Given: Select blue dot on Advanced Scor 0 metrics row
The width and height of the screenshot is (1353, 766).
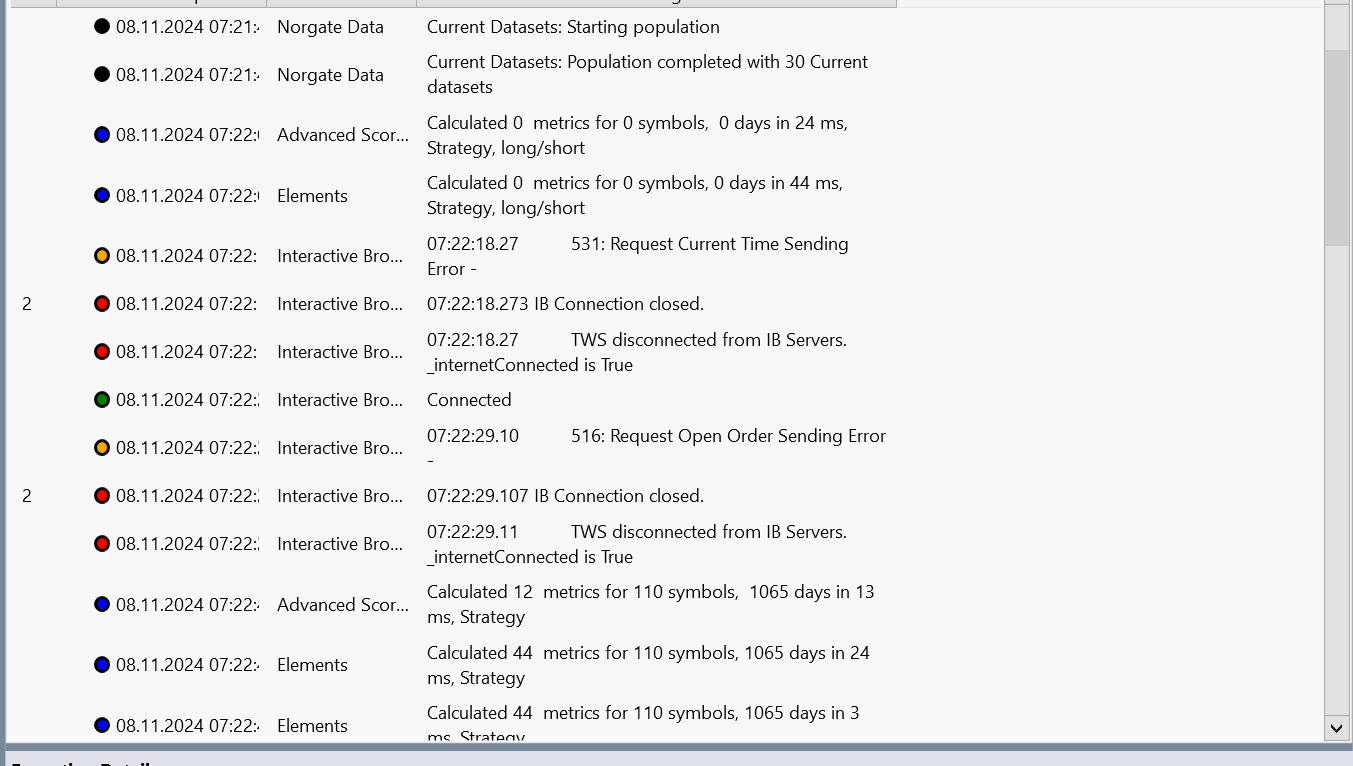Looking at the screenshot, I should (102, 135).
